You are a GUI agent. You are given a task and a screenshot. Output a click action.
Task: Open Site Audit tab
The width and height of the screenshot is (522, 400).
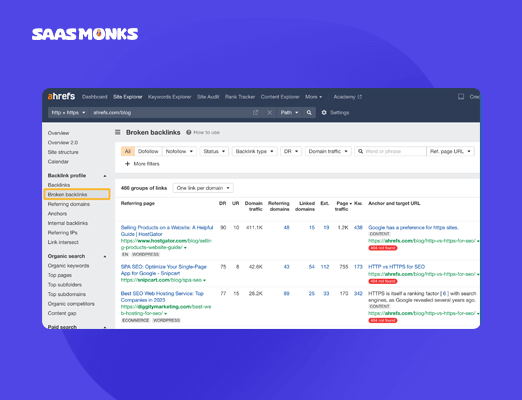pos(208,97)
